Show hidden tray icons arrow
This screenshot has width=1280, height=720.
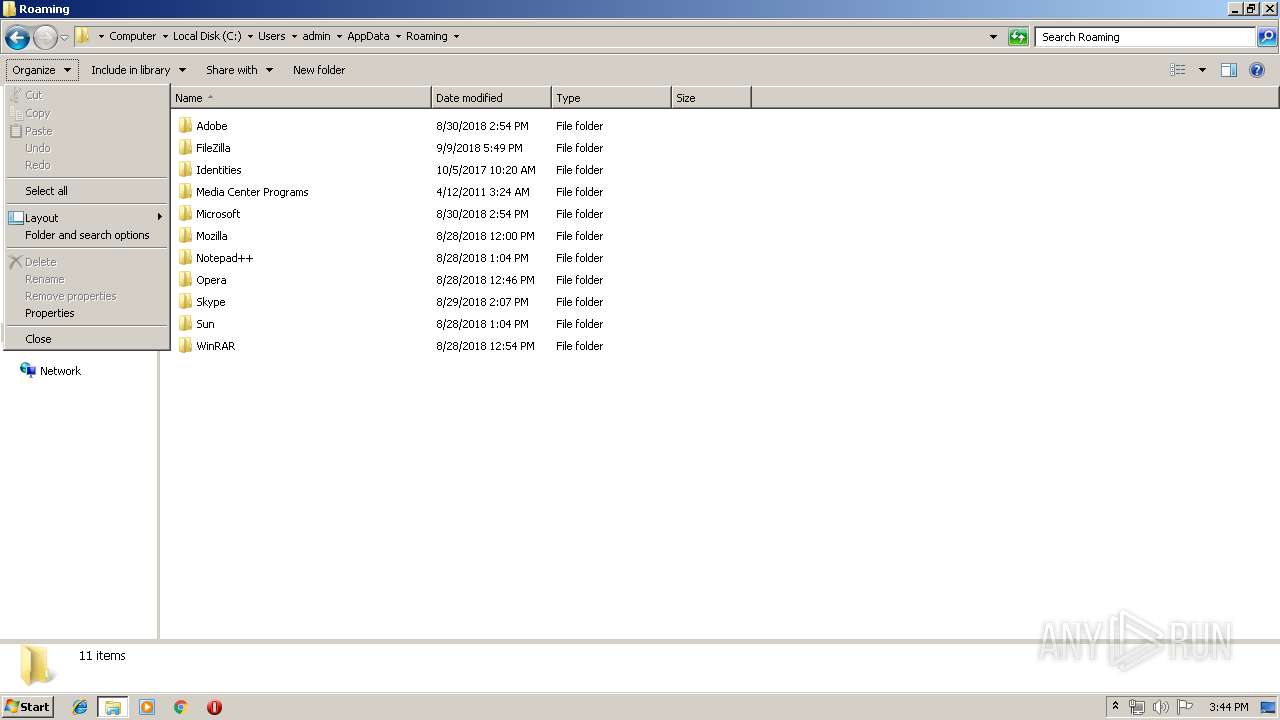tap(1116, 707)
